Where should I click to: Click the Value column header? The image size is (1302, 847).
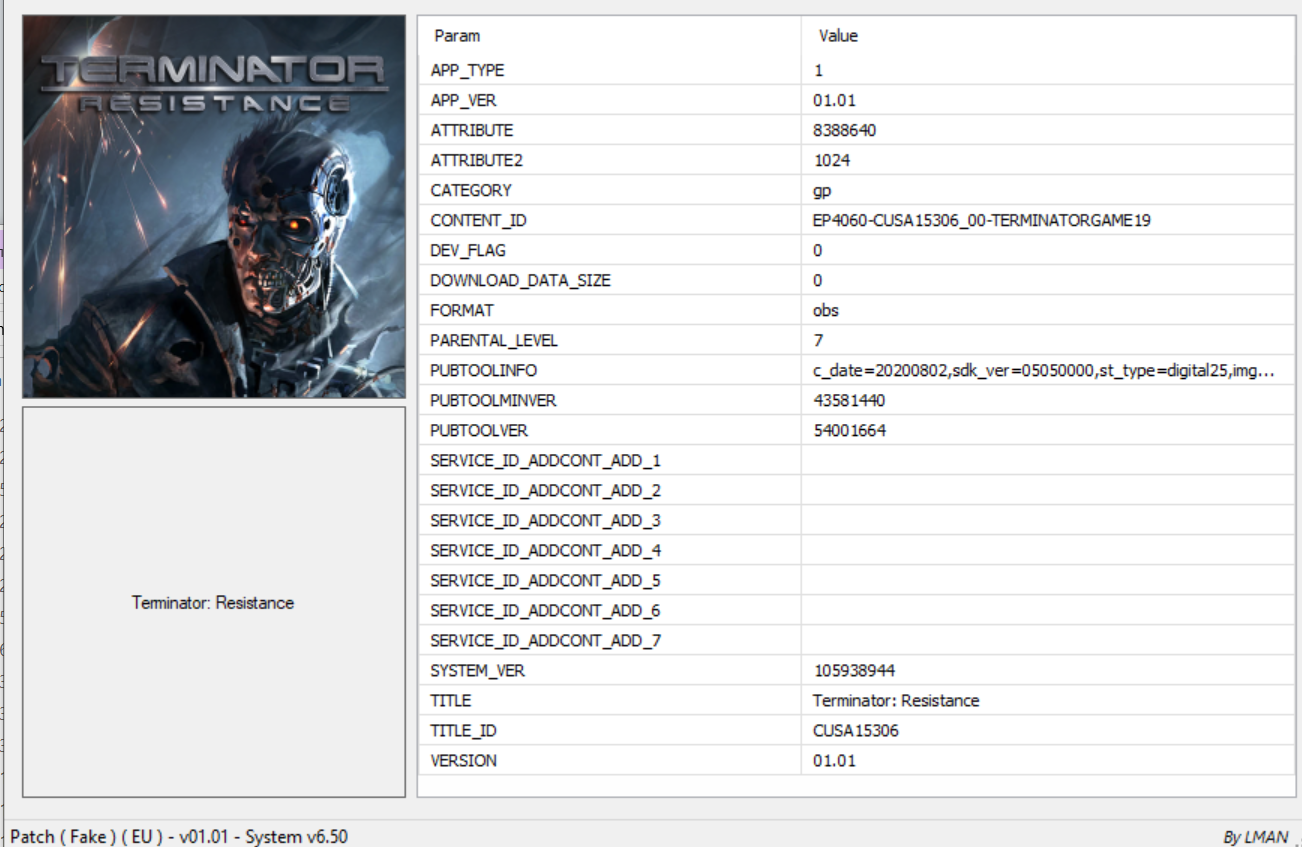point(838,36)
